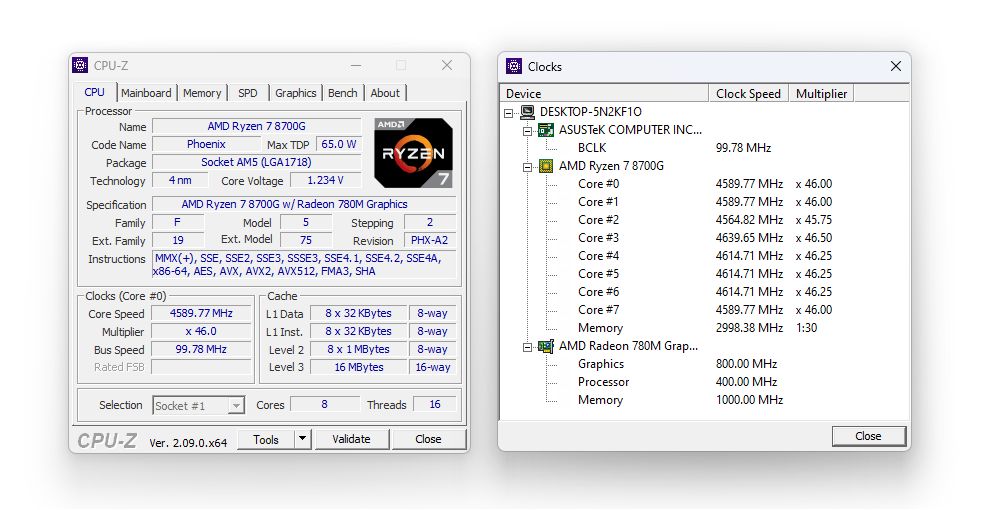Viewport: 1000px width, 510px height.
Task: Select the Core #0 row
Action: 704,184
